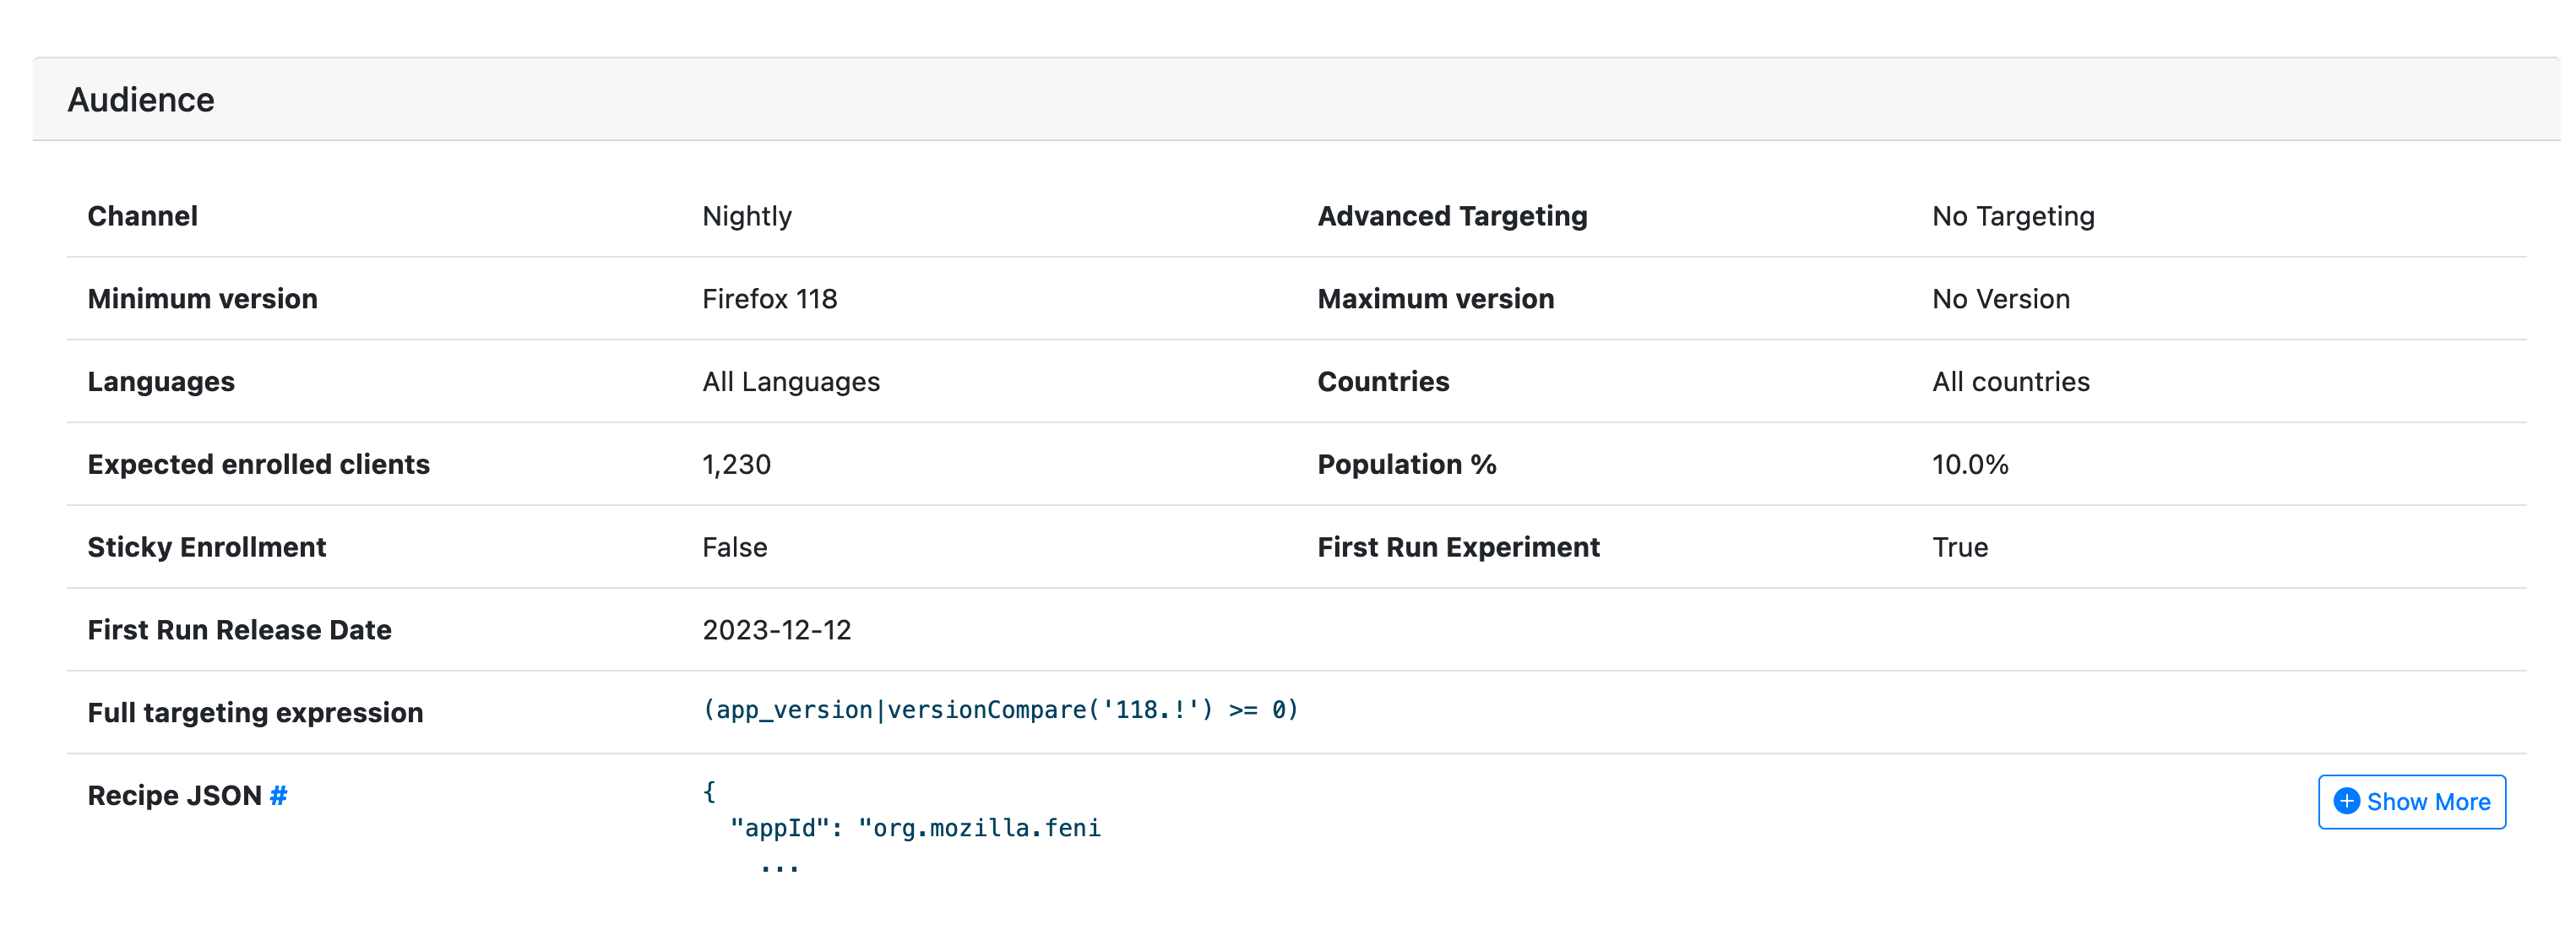Click the All countries value
This screenshot has height=941, width=2576.
point(2011,381)
